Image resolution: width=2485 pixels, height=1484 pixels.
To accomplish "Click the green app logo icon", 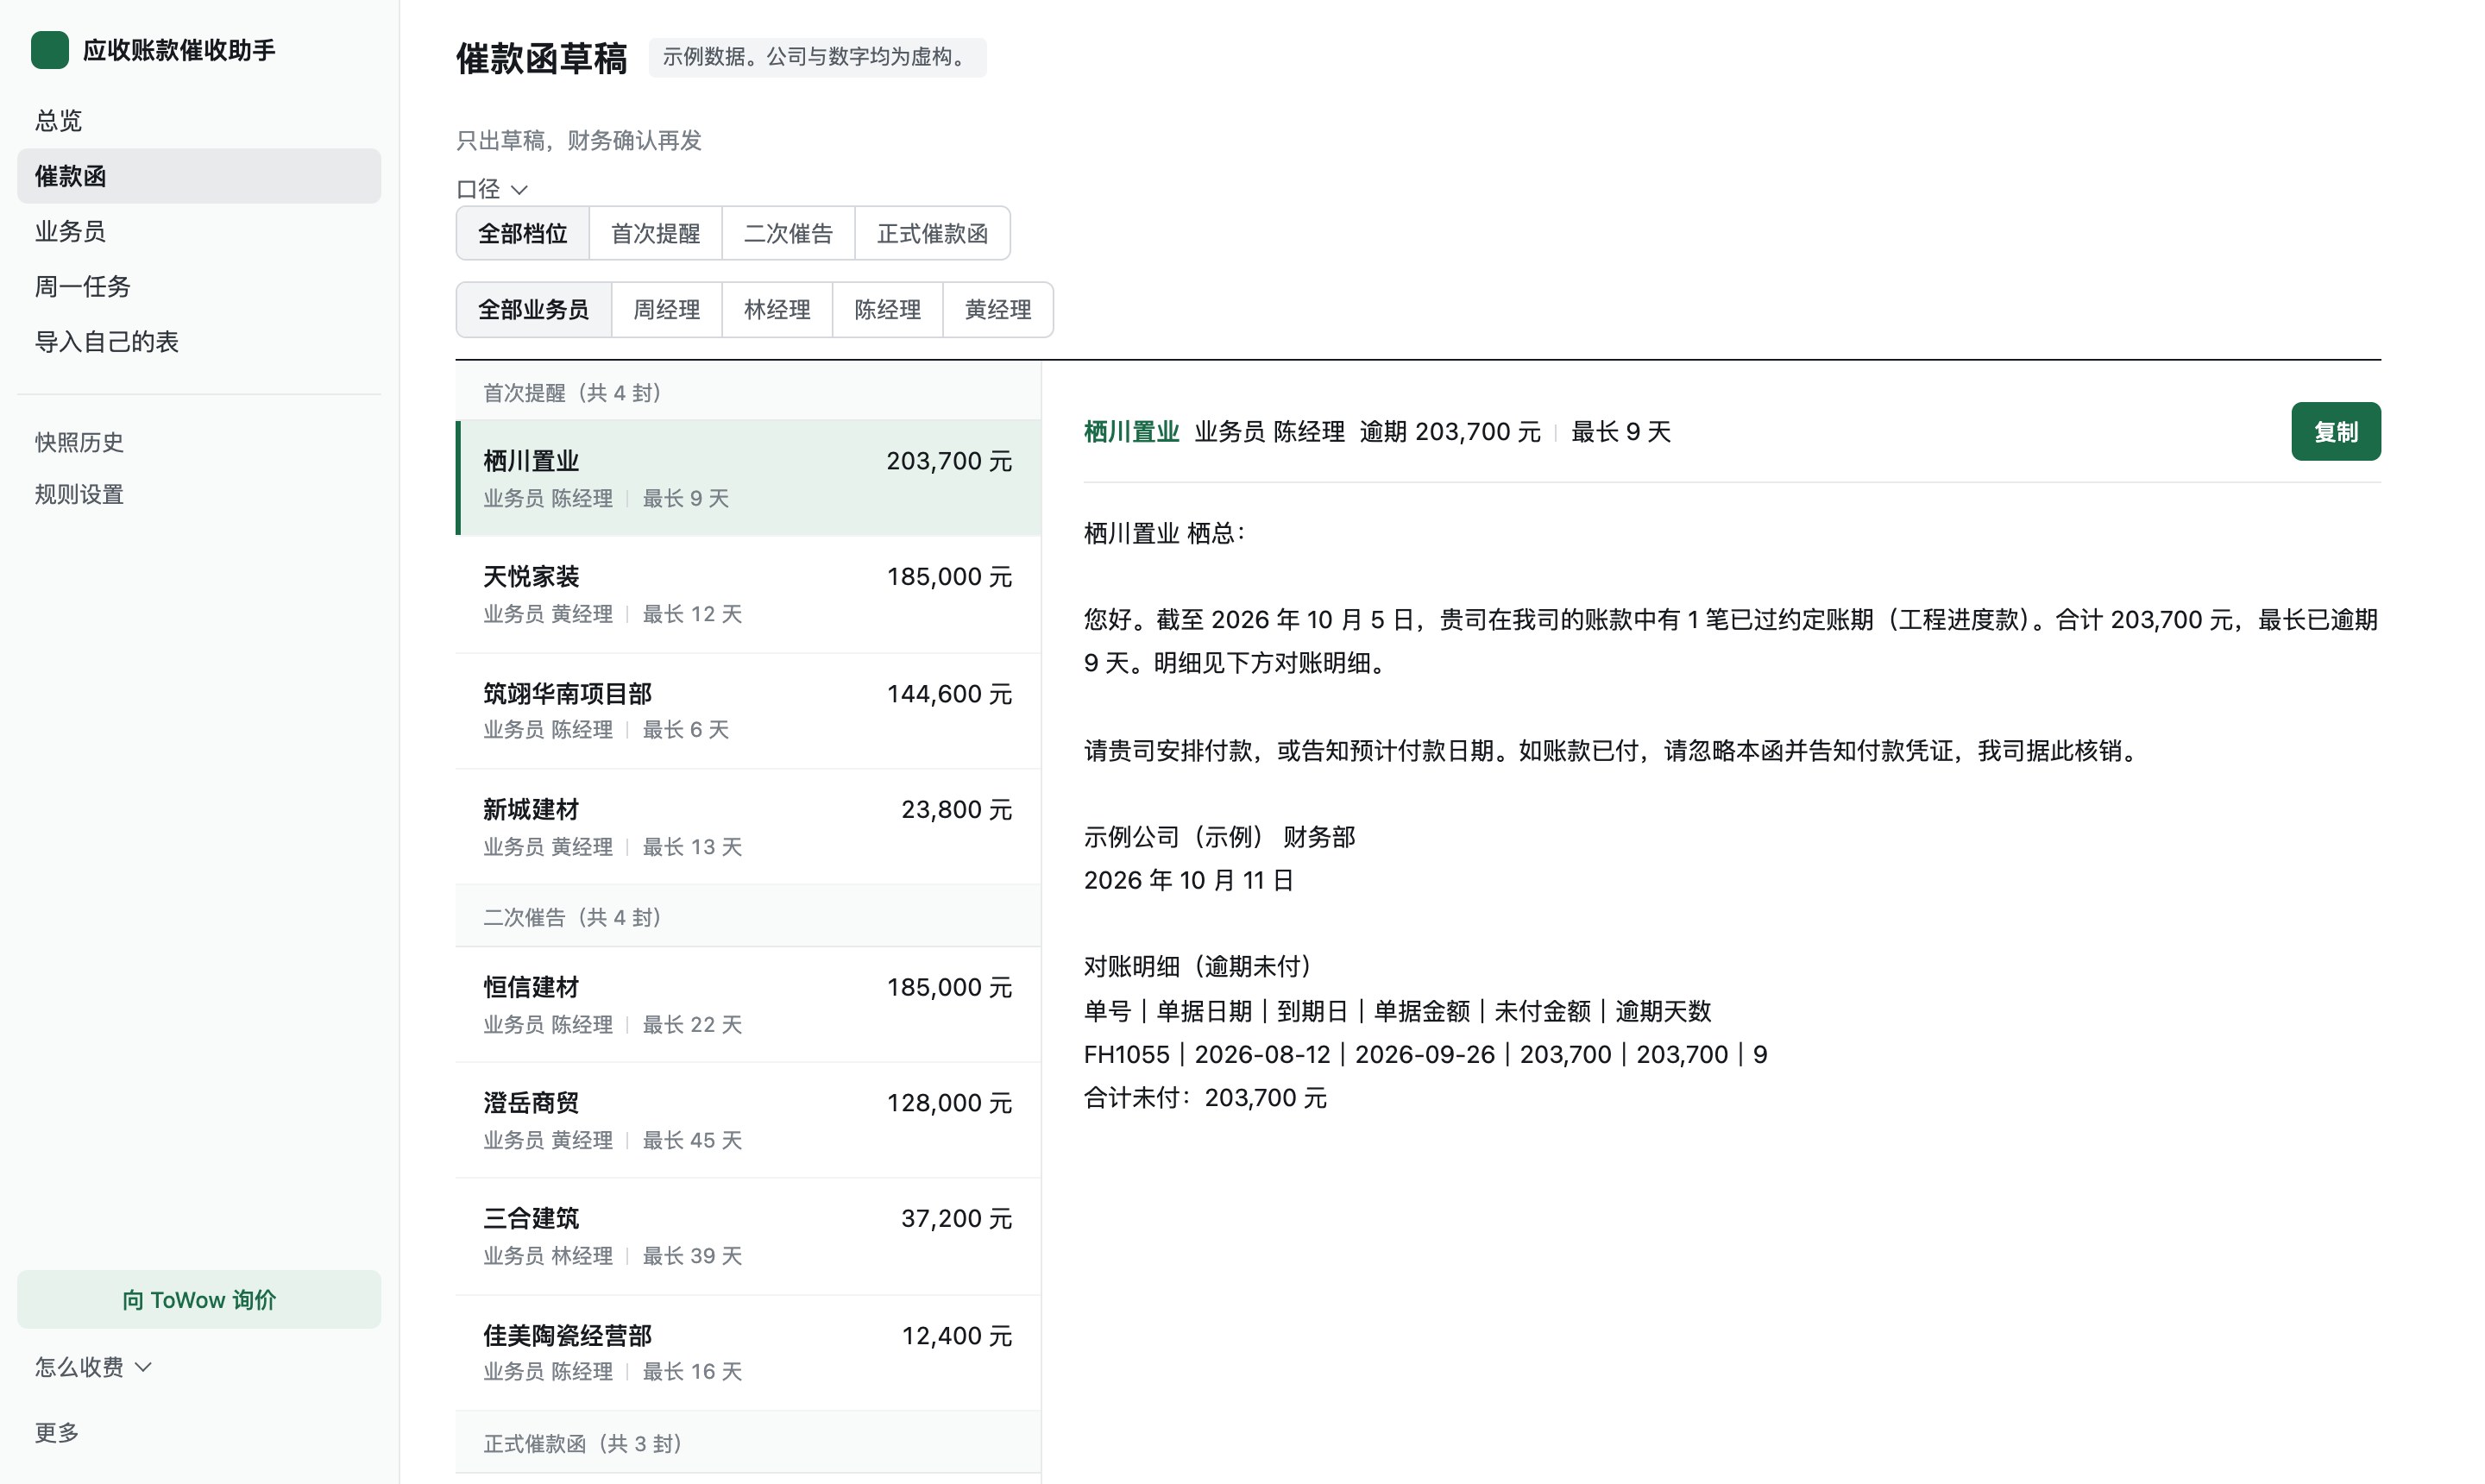I will coord(49,50).
